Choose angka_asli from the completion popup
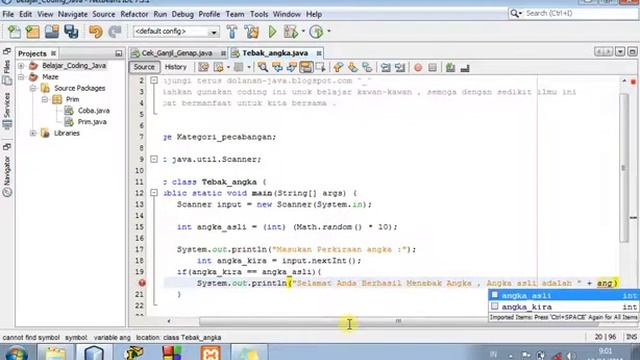Image resolution: width=640 pixels, height=360 pixels. click(x=564, y=295)
